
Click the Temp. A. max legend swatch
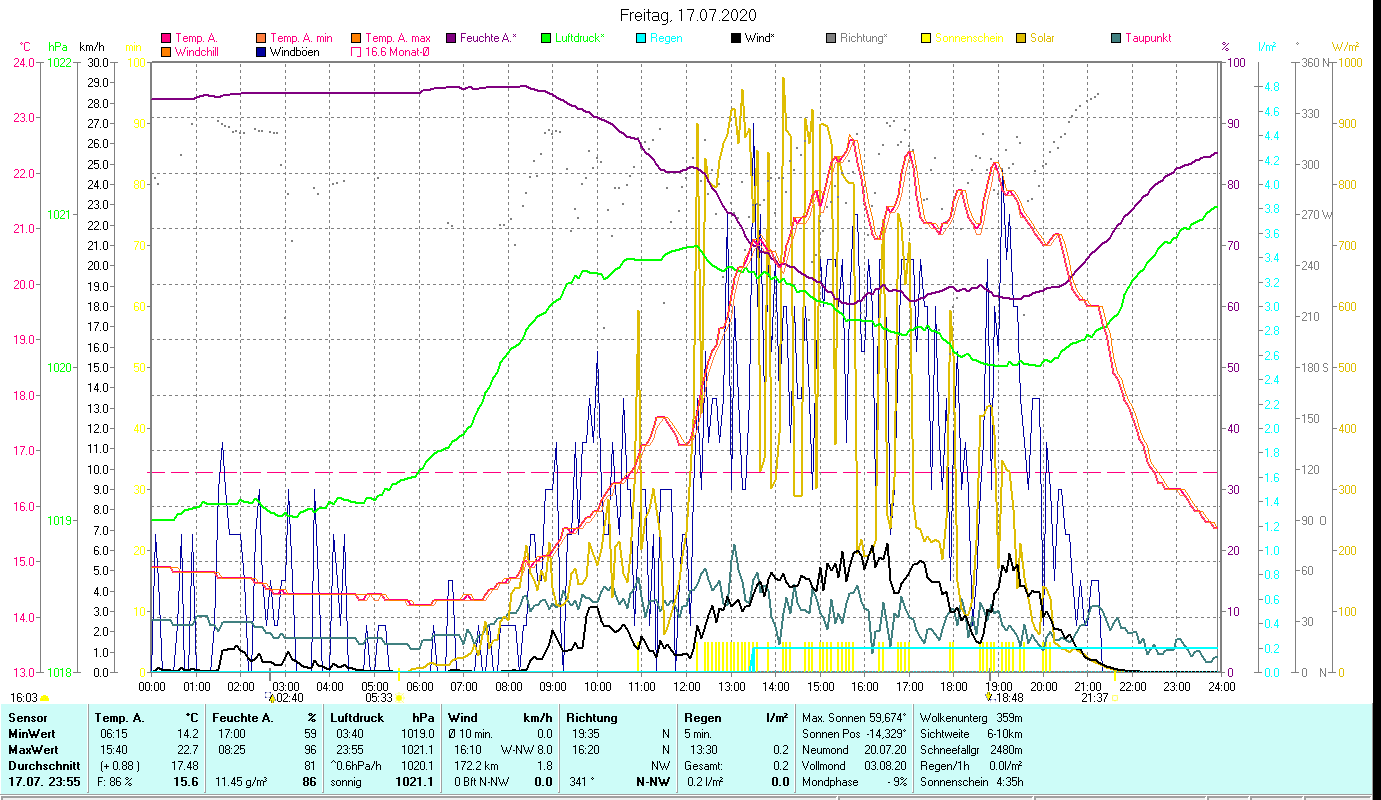[355, 39]
